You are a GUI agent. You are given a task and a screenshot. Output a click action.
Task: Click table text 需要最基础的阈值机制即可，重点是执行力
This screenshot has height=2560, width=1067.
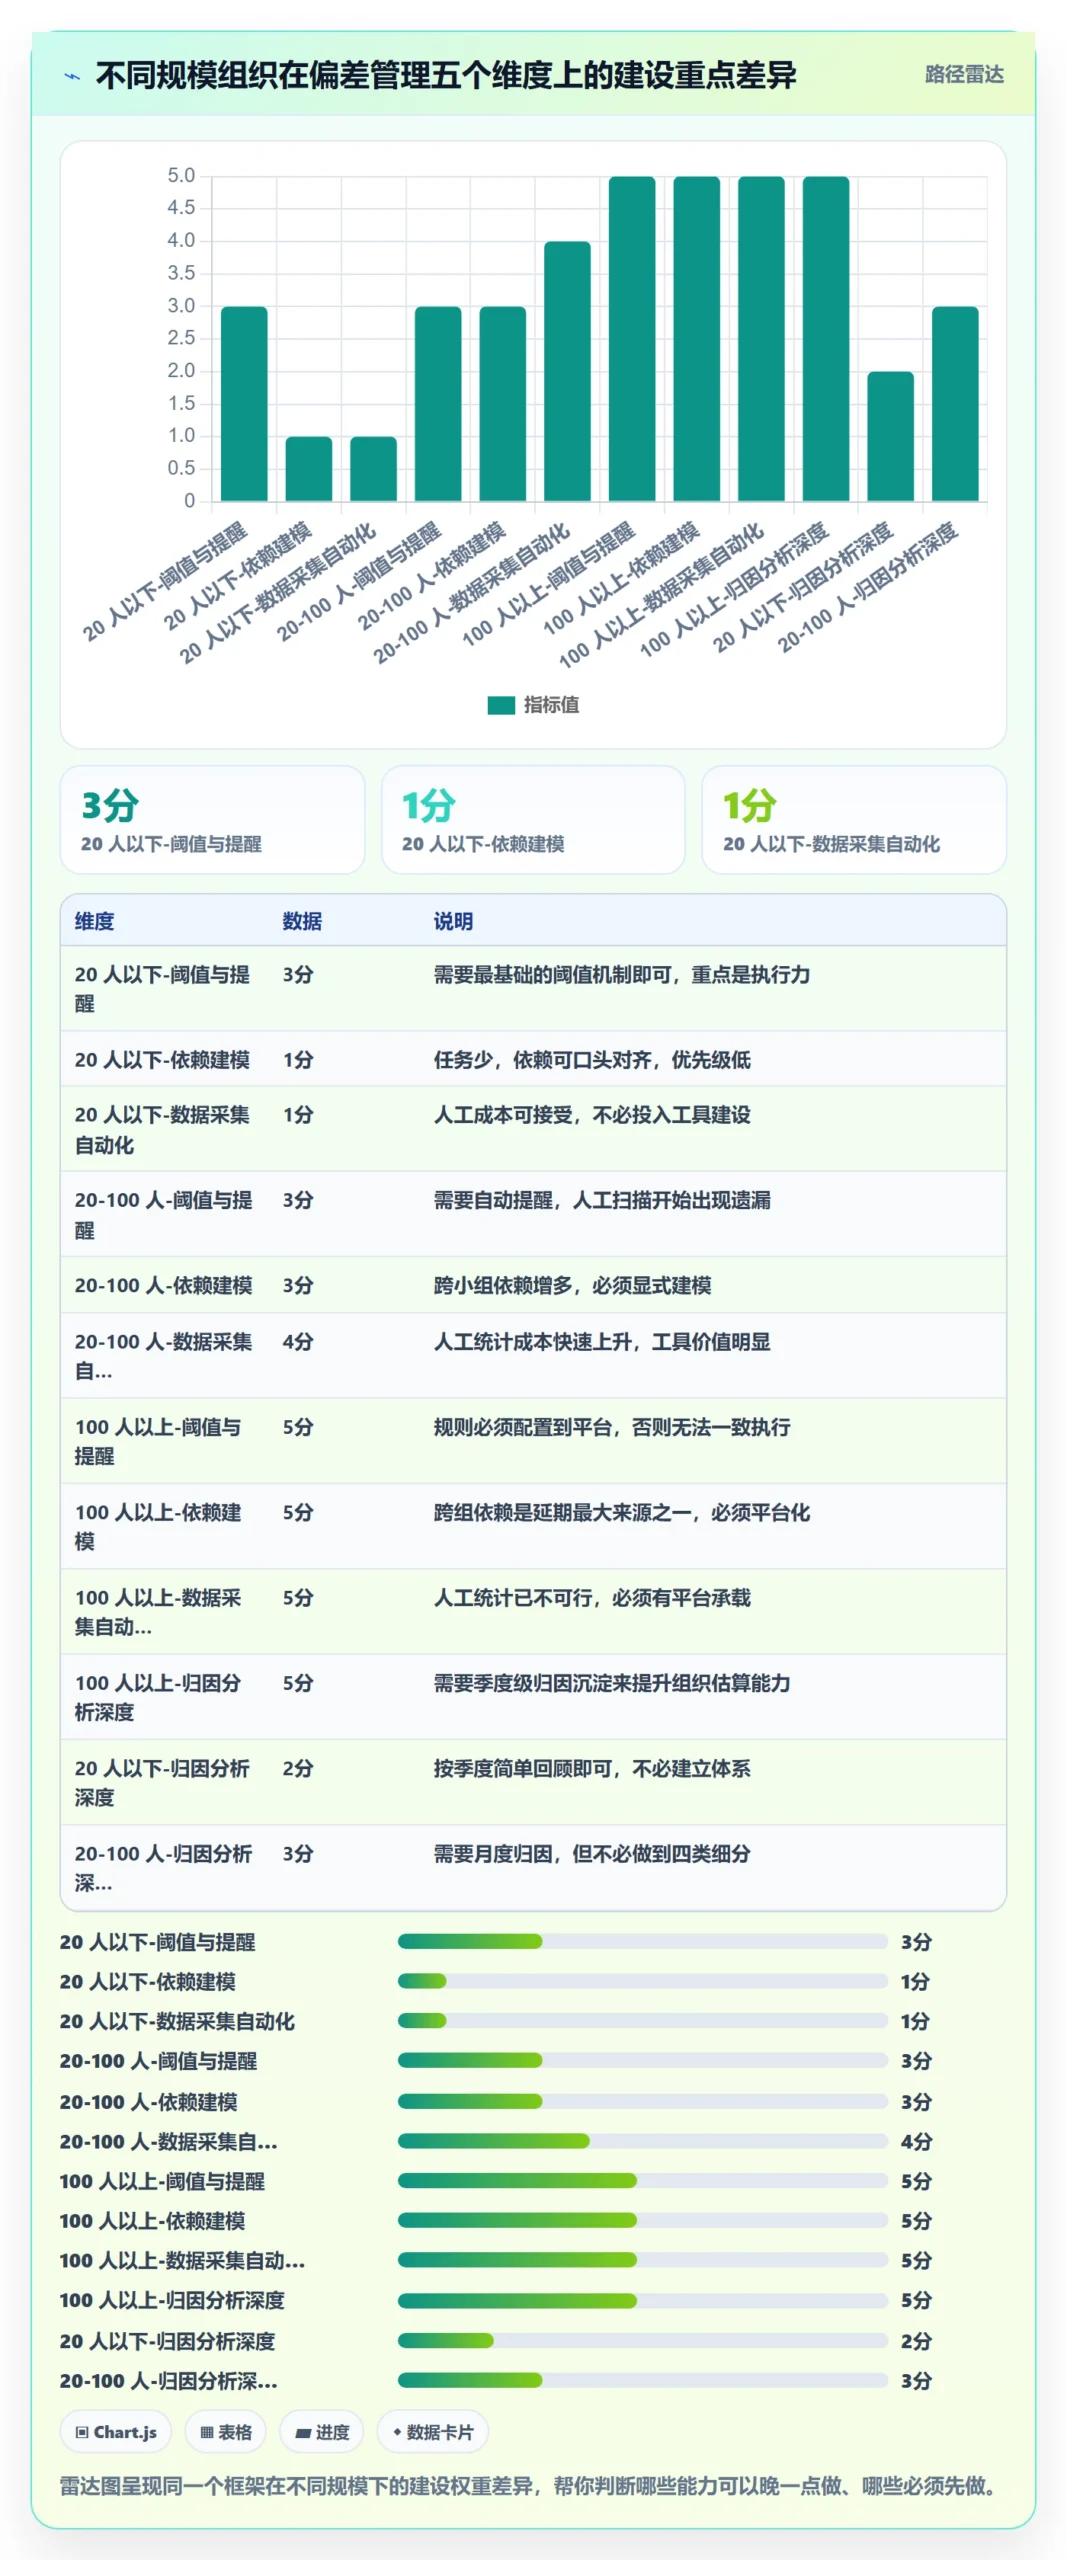pos(622,974)
